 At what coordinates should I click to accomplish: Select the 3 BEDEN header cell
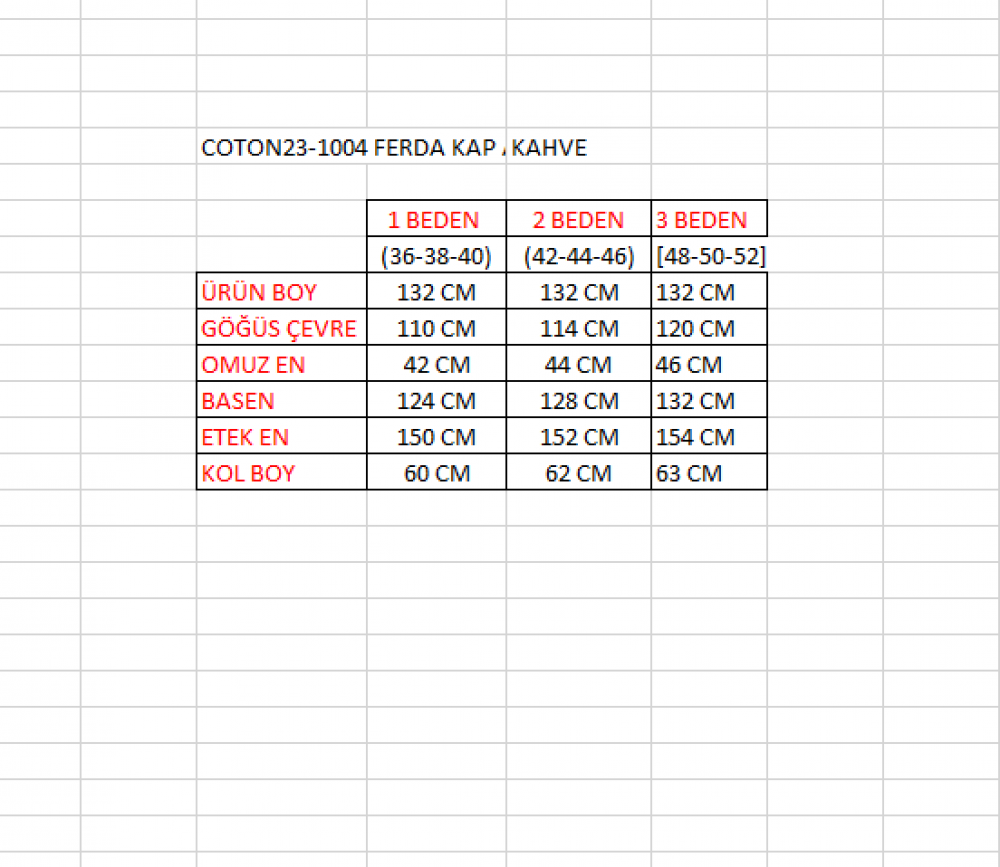(709, 219)
